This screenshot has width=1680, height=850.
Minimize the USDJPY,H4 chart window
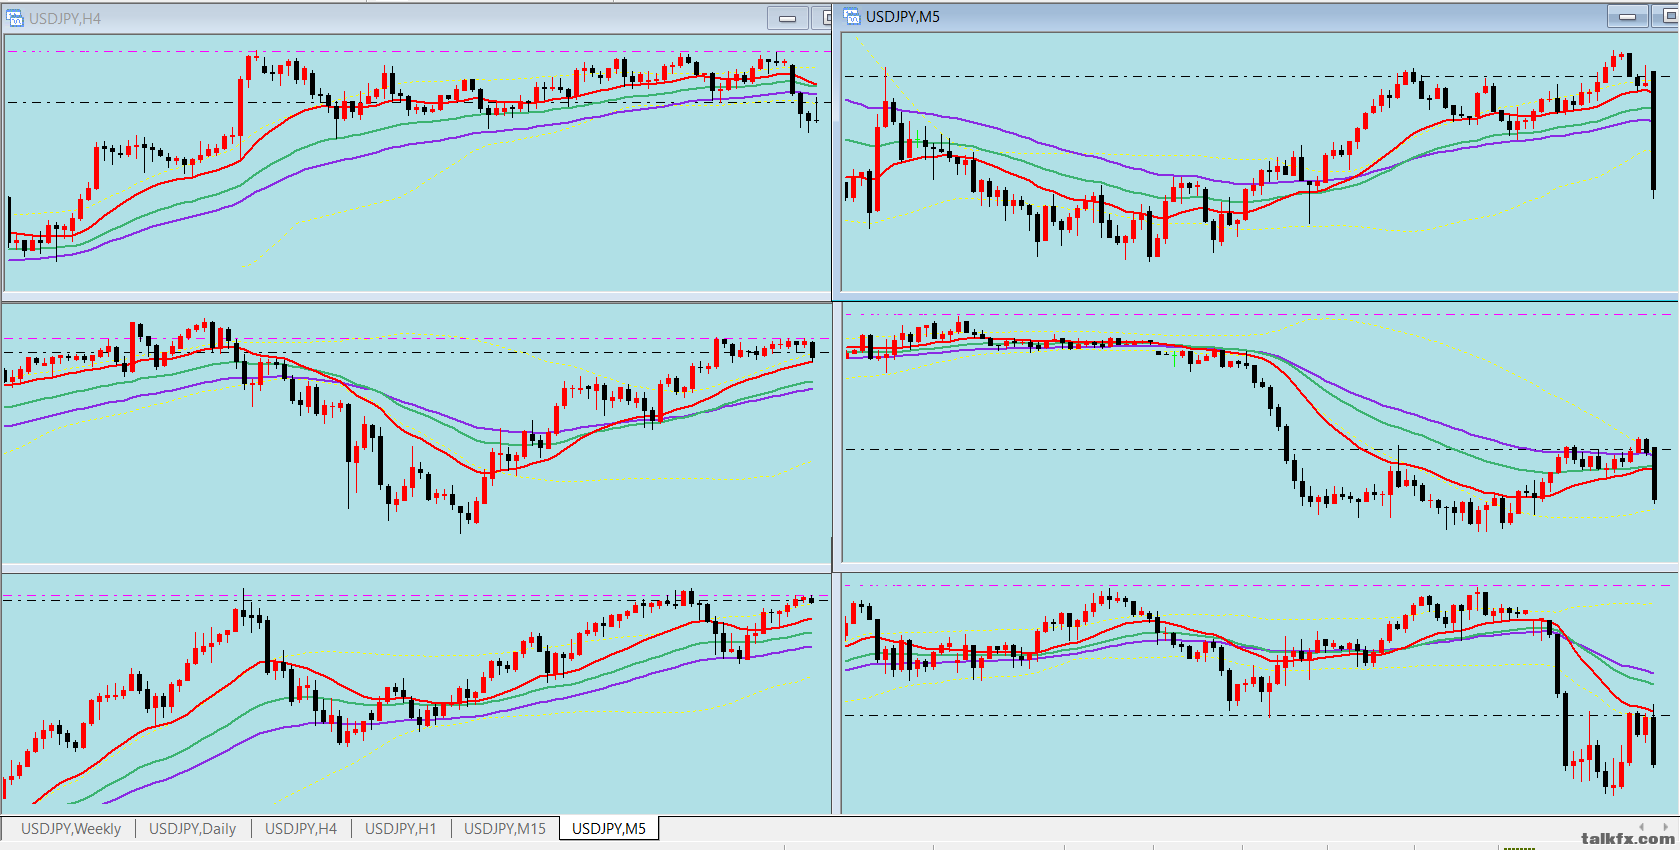[x=788, y=18]
